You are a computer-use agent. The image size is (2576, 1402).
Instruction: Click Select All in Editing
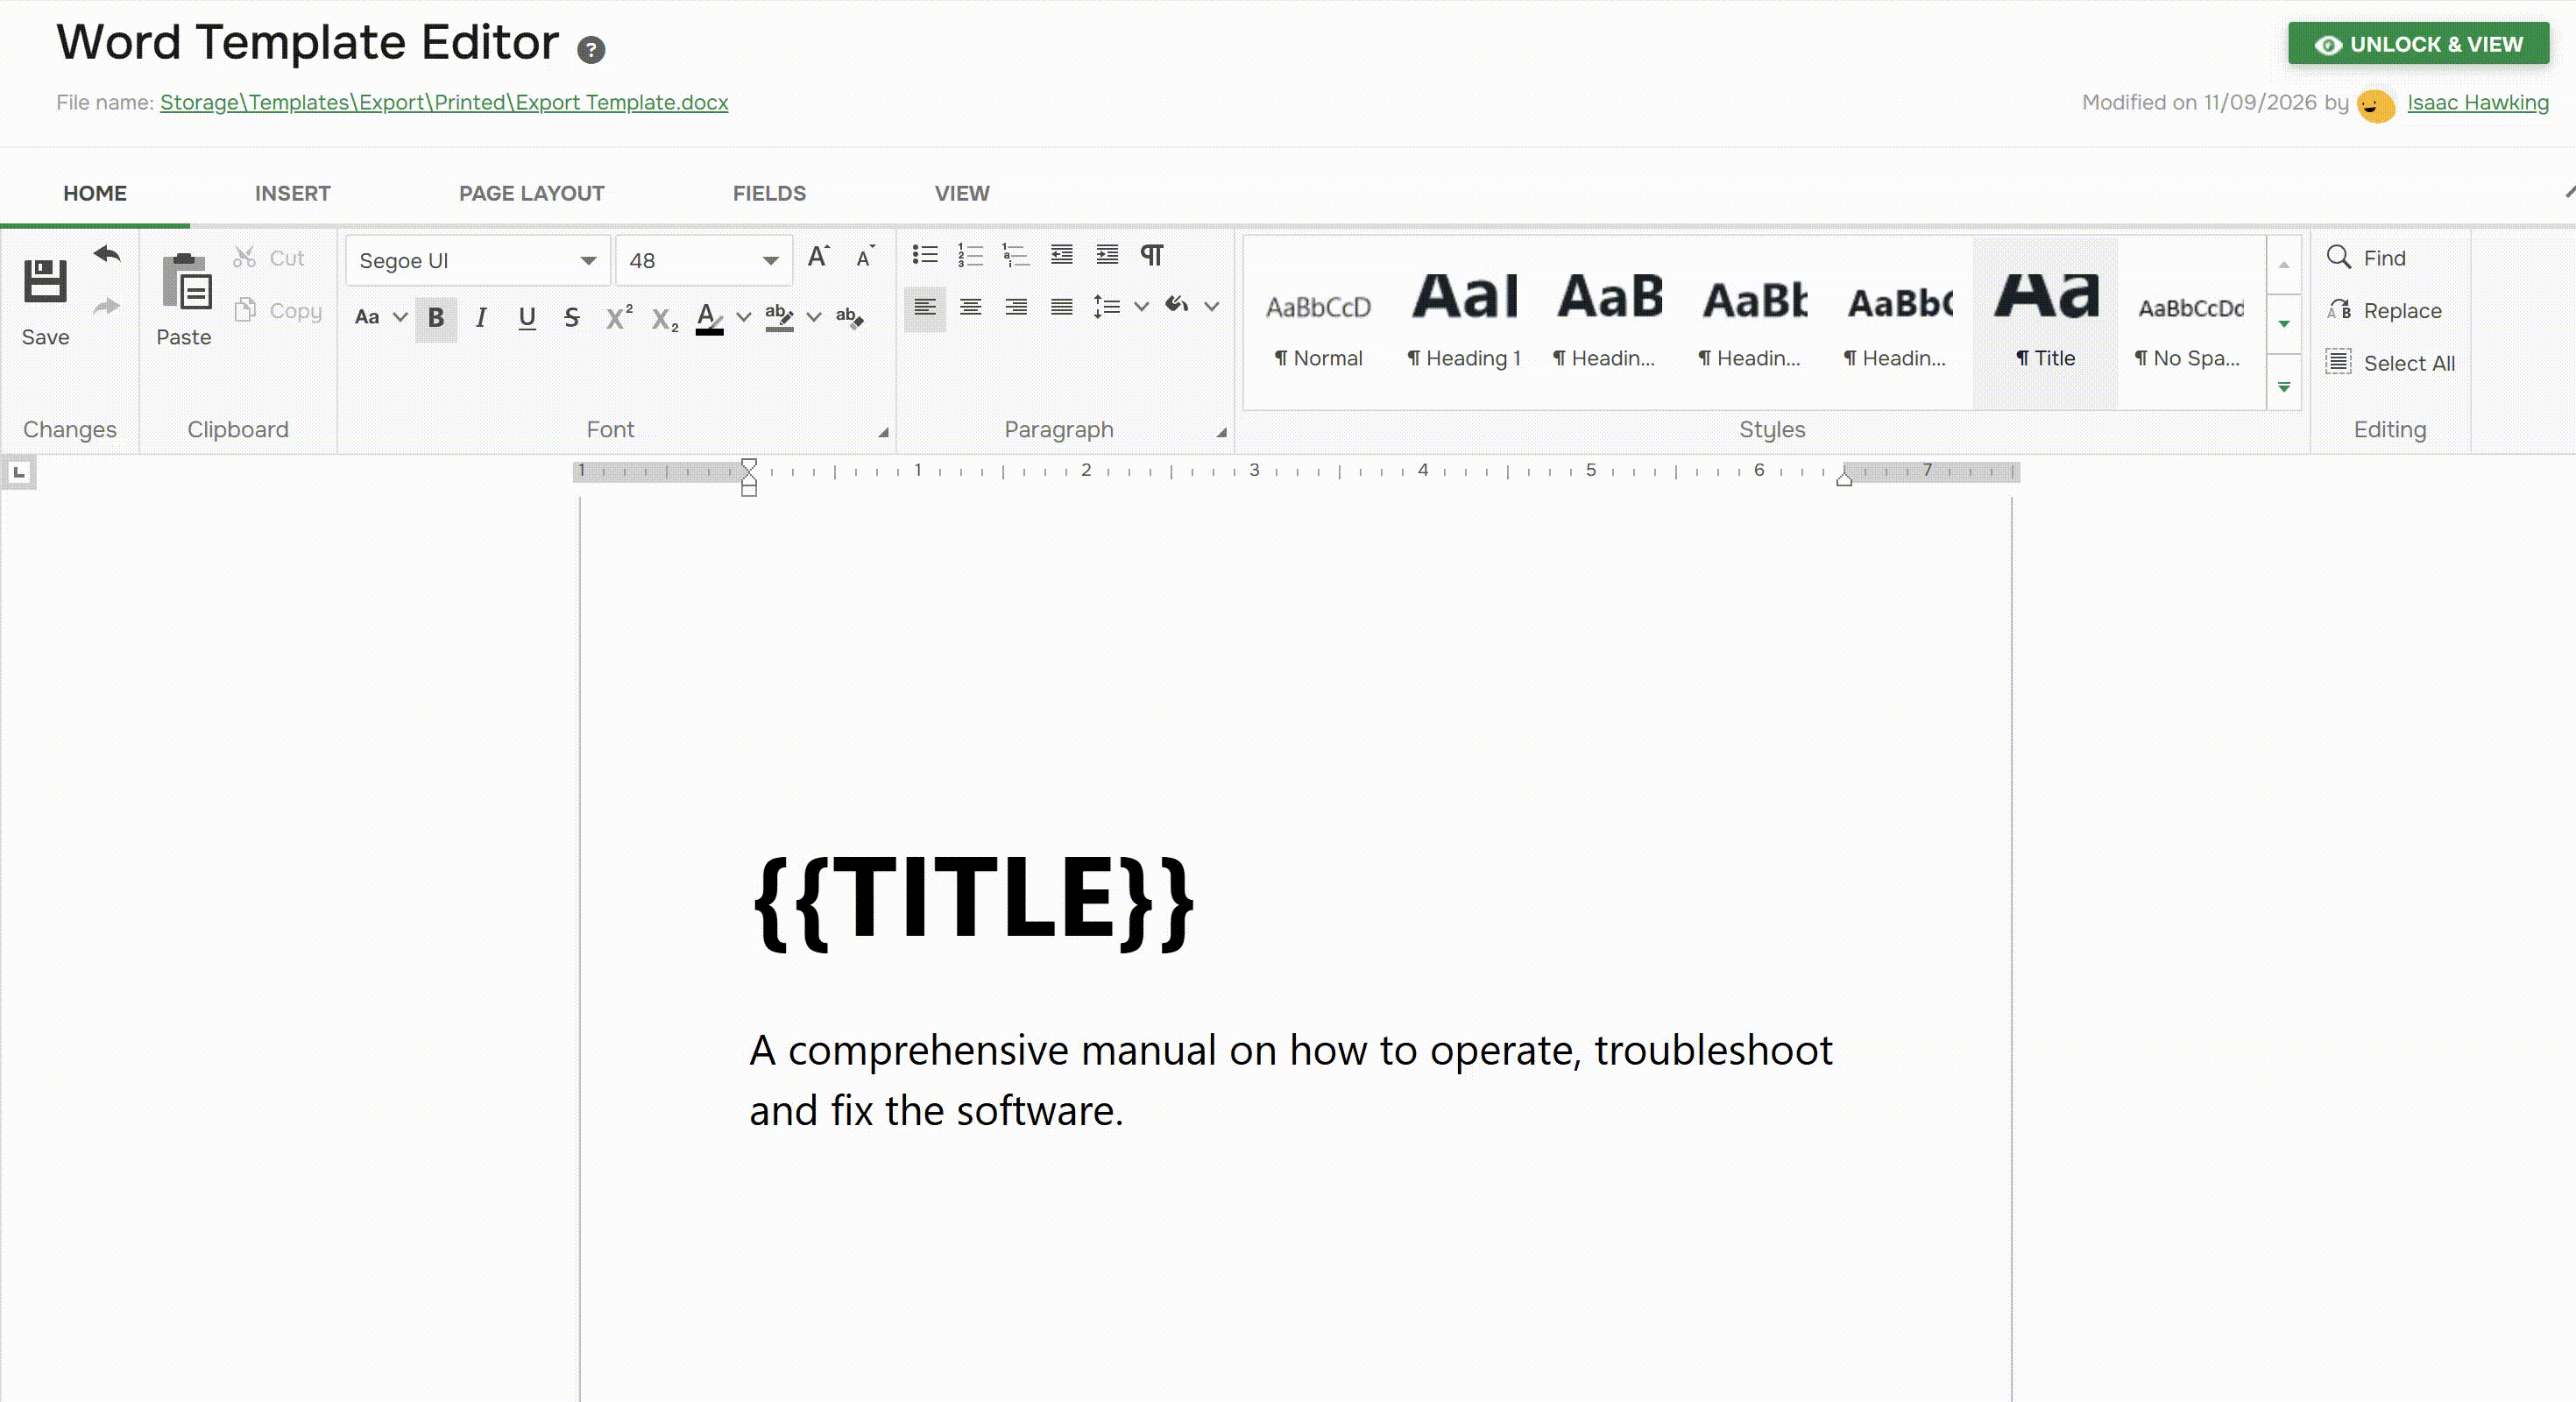click(2390, 362)
